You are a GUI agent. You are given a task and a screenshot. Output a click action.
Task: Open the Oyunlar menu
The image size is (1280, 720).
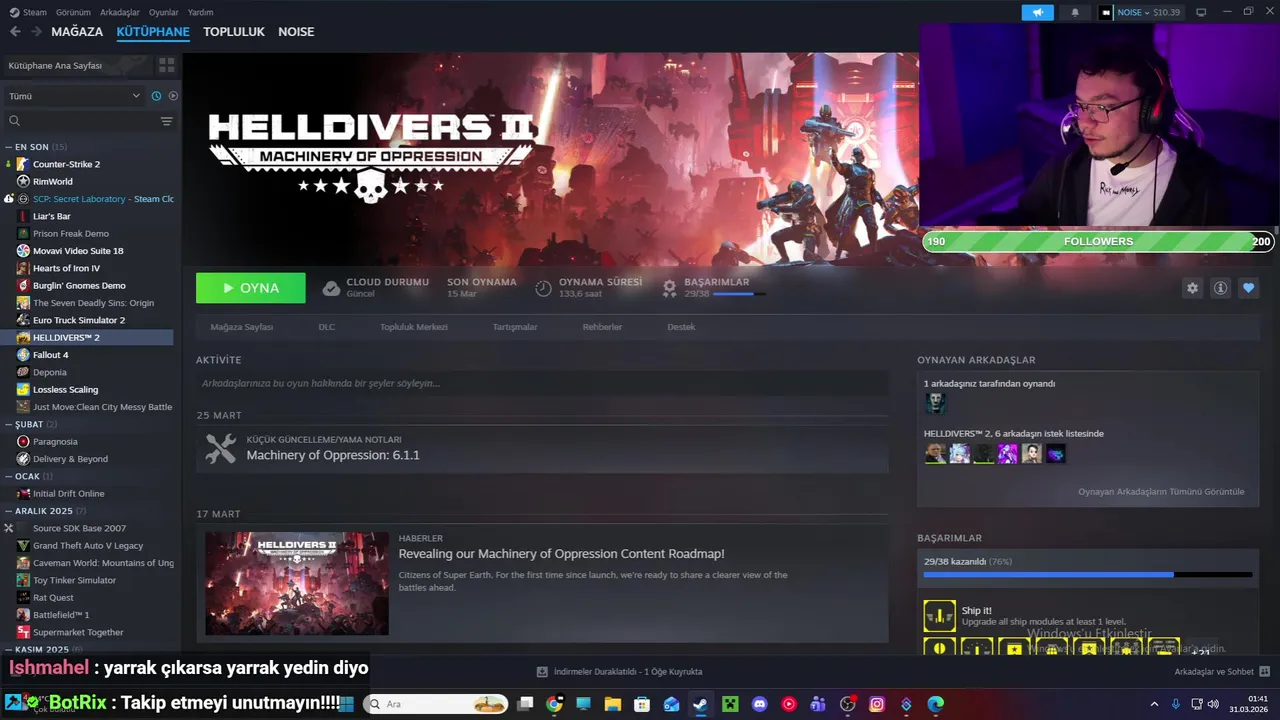point(164,12)
